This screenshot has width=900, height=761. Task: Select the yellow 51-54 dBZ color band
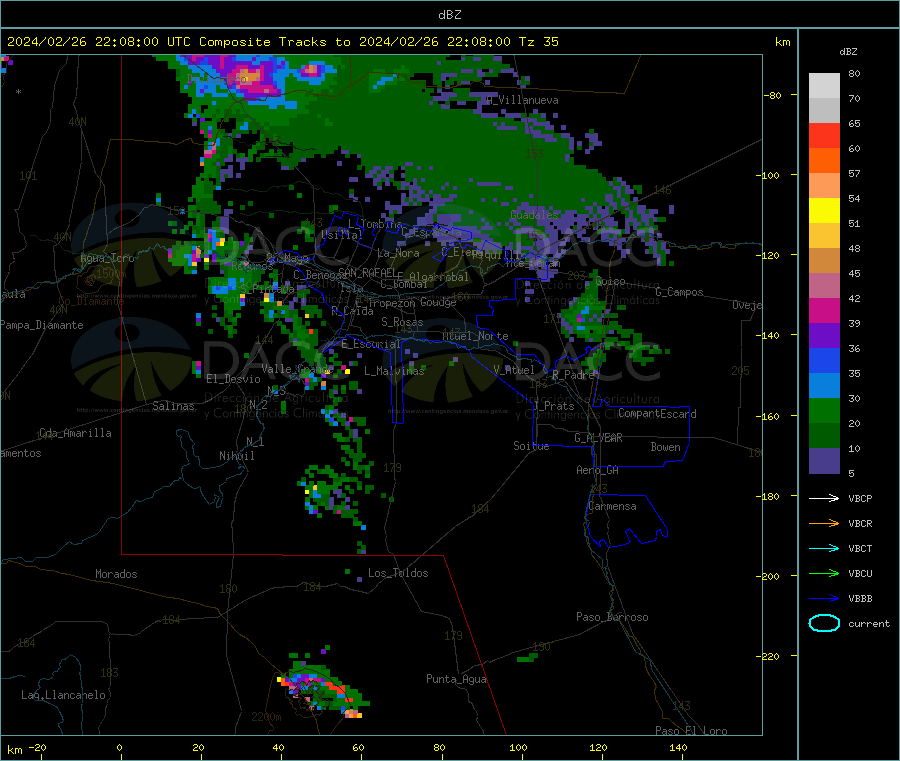pos(824,211)
